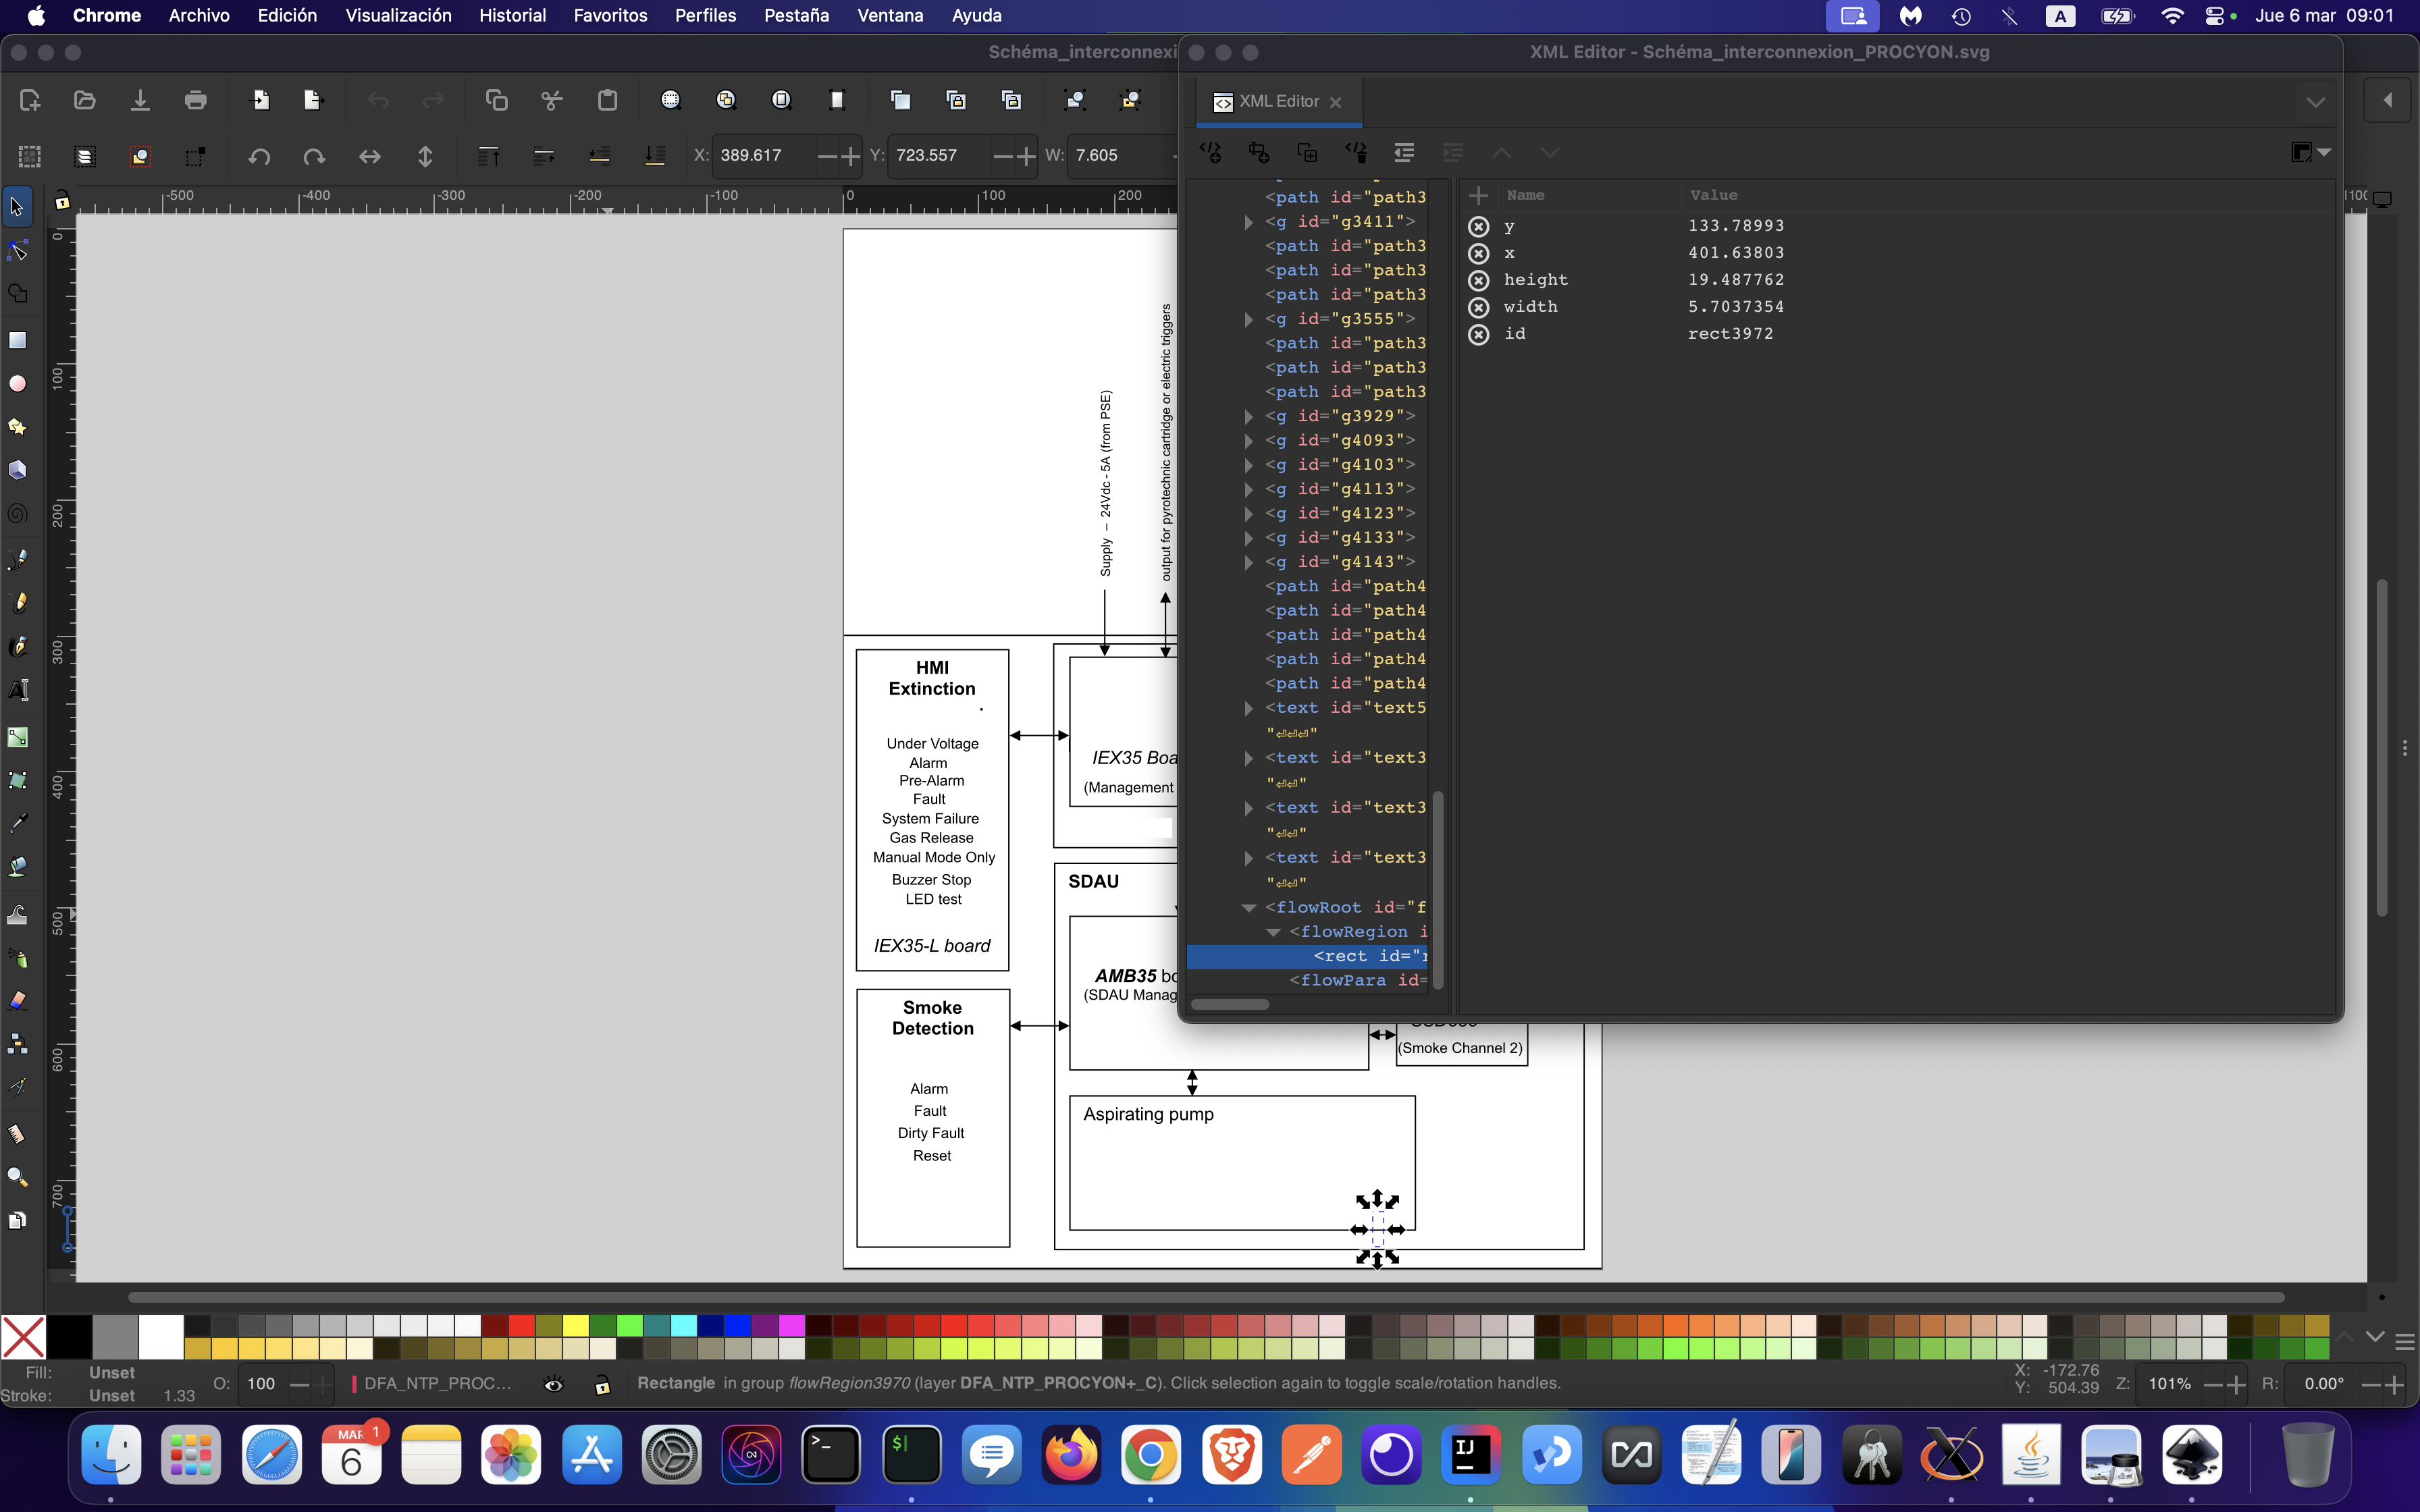Expand the g3411 group node
Image resolution: width=2420 pixels, height=1512 pixels.
(x=1248, y=222)
